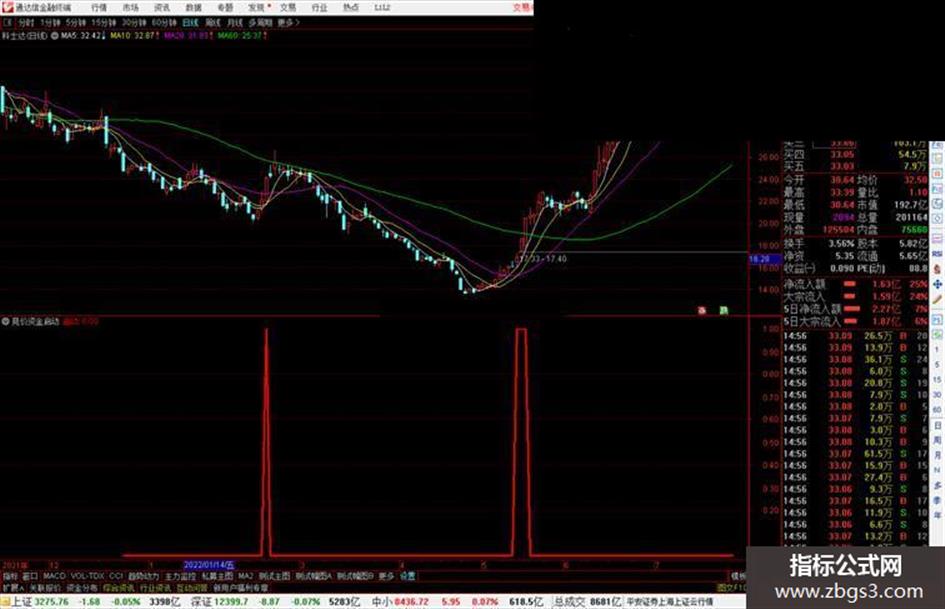Click sidebar 月 monthly shortcut
The image size is (945, 609).
pyautogui.click(x=937, y=456)
